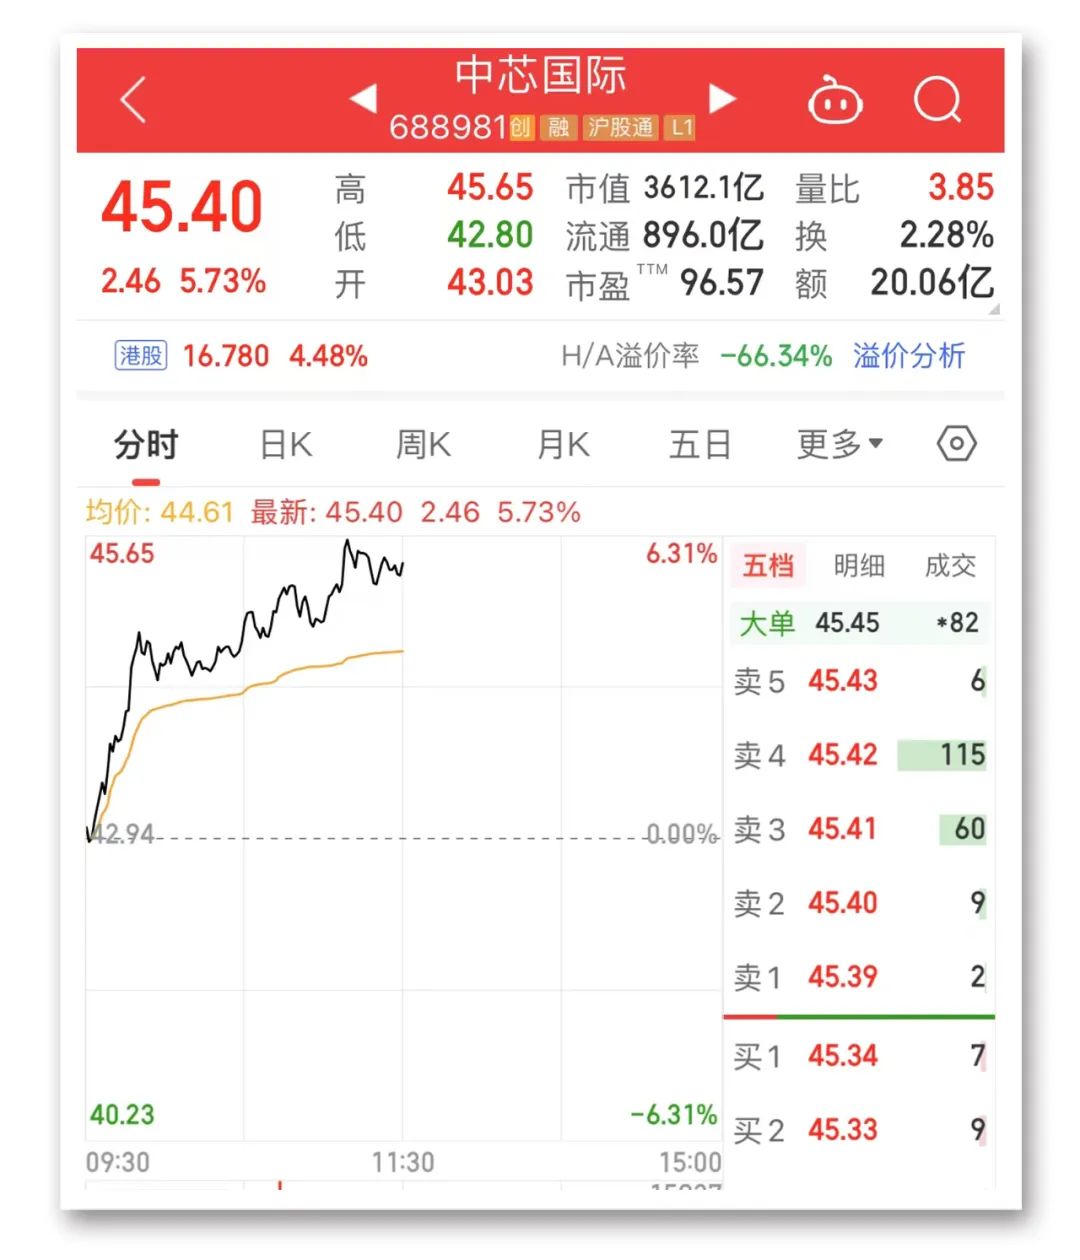Viewport: 1080px width, 1260px height.
Task: Tap the 中芯国际 stock title
Action: pyautogui.click(x=541, y=75)
